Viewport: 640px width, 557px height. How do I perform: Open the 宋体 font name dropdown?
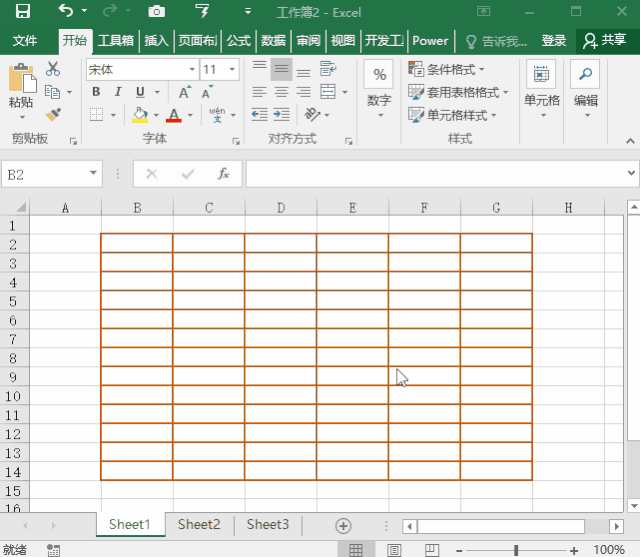click(192, 69)
